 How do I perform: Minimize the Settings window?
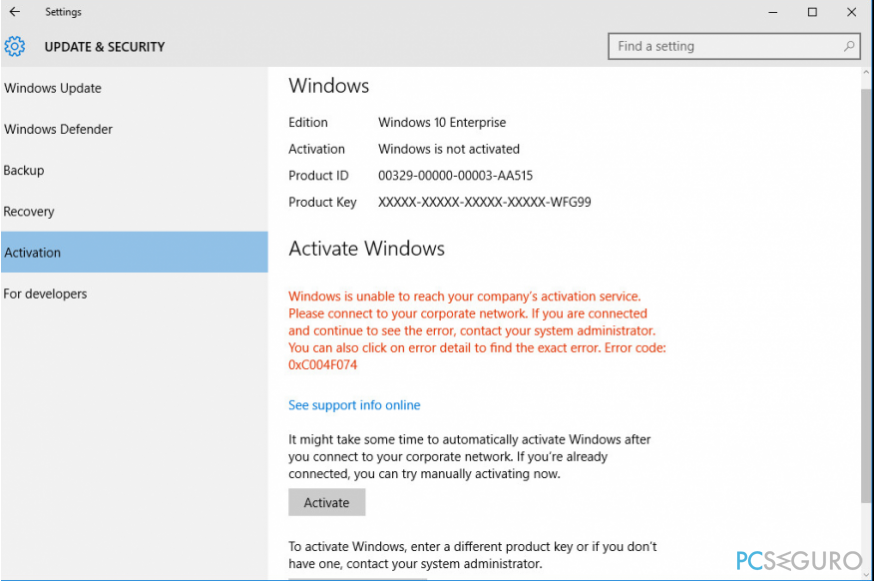click(x=773, y=12)
